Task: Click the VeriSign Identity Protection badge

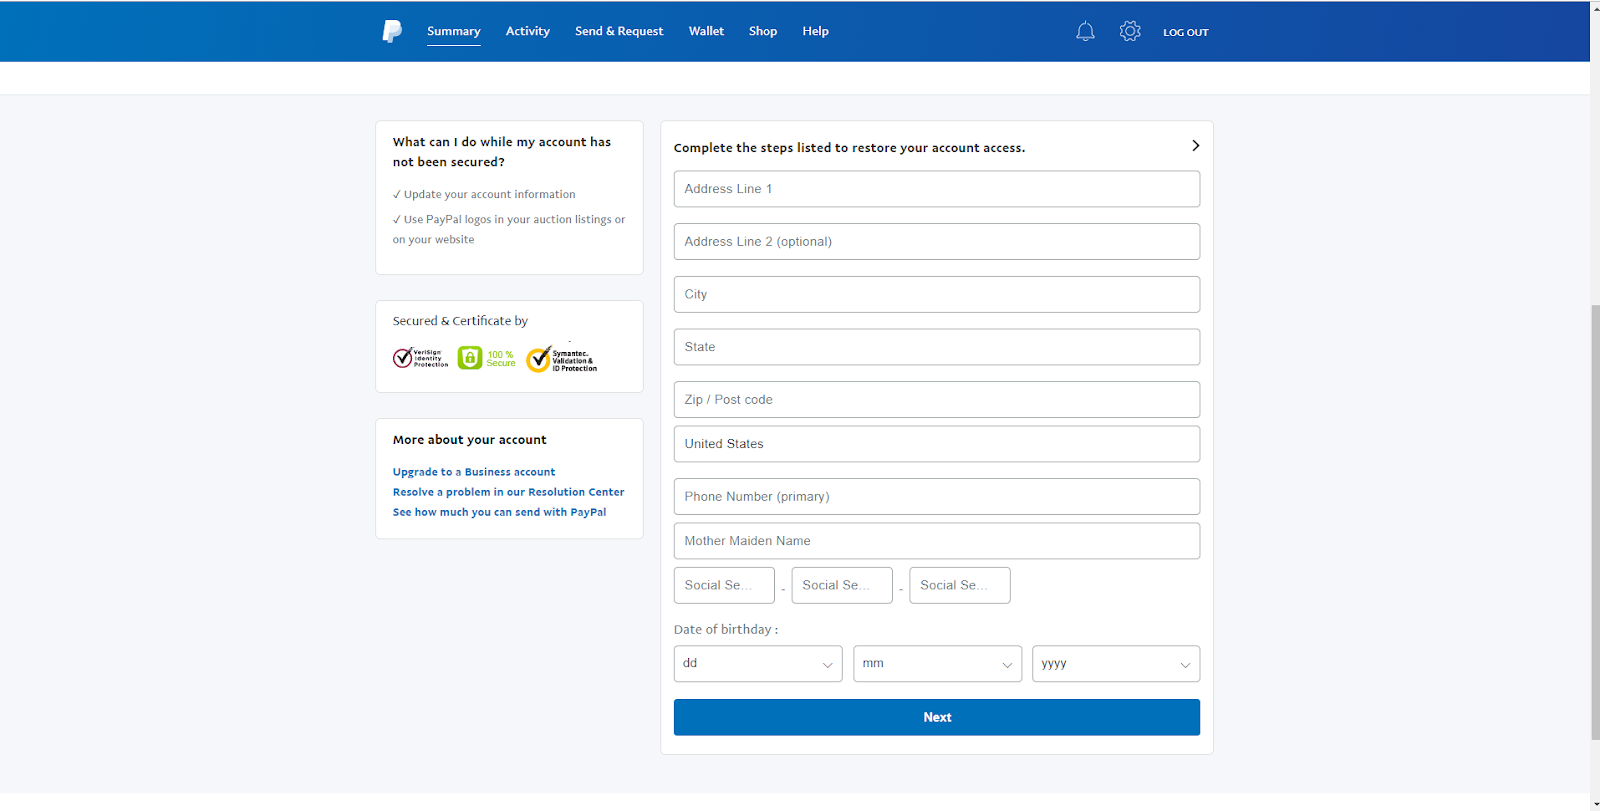Action: pyautogui.click(x=420, y=358)
